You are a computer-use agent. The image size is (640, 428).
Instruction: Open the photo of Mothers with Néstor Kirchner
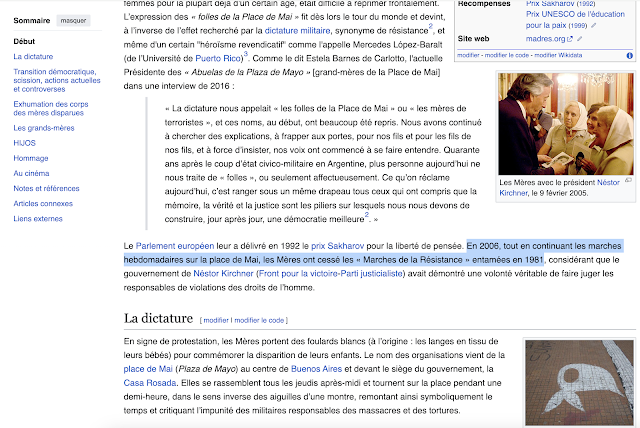coord(566,124)
